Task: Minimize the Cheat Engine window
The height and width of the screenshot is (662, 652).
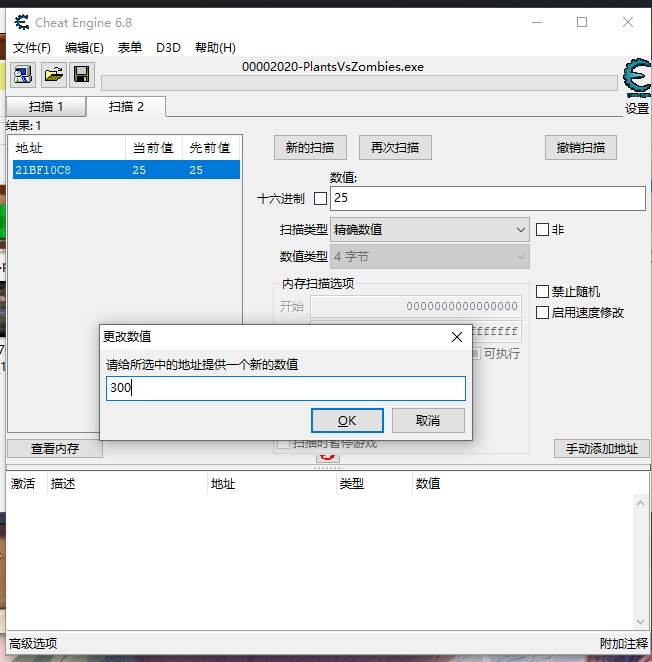Action: tap(537, 22)
